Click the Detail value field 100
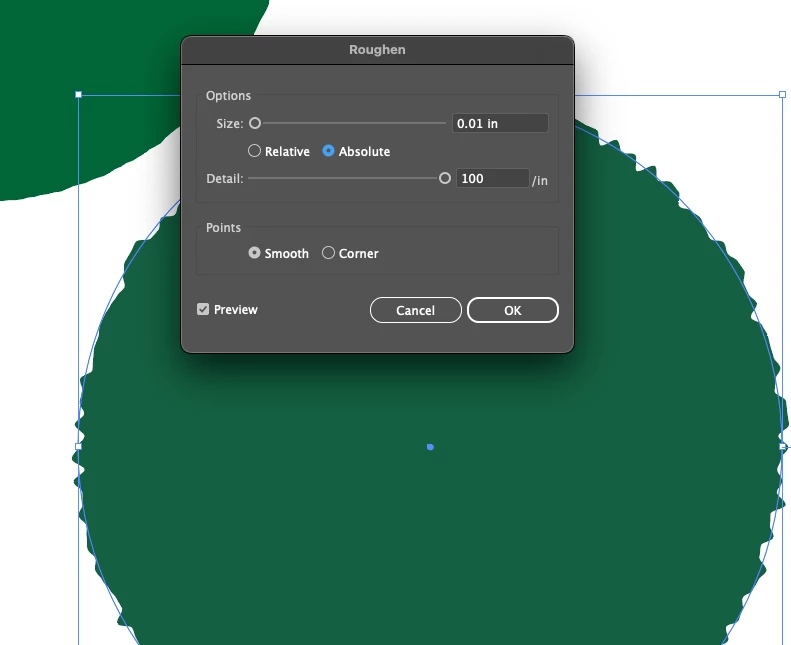Viewport: 791px width, 645px height. 493,179
